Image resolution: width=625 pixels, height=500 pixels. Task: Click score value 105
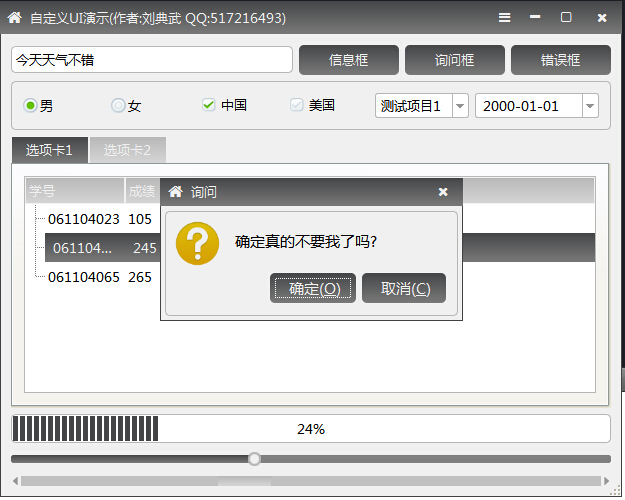coord(140,219)
